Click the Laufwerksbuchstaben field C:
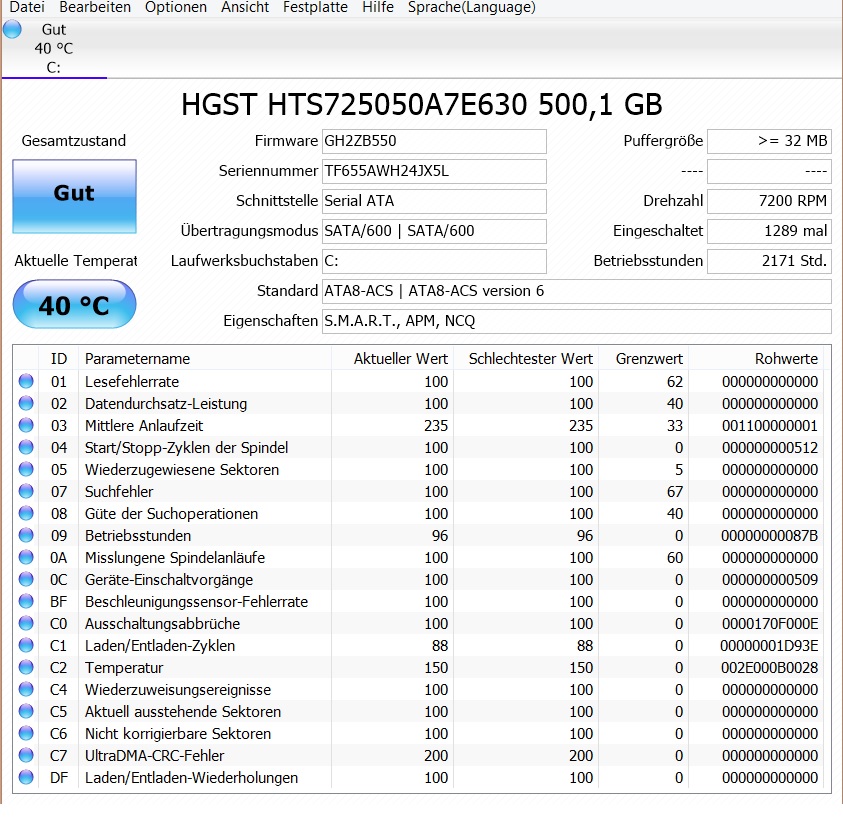 (x=434, y=261)
